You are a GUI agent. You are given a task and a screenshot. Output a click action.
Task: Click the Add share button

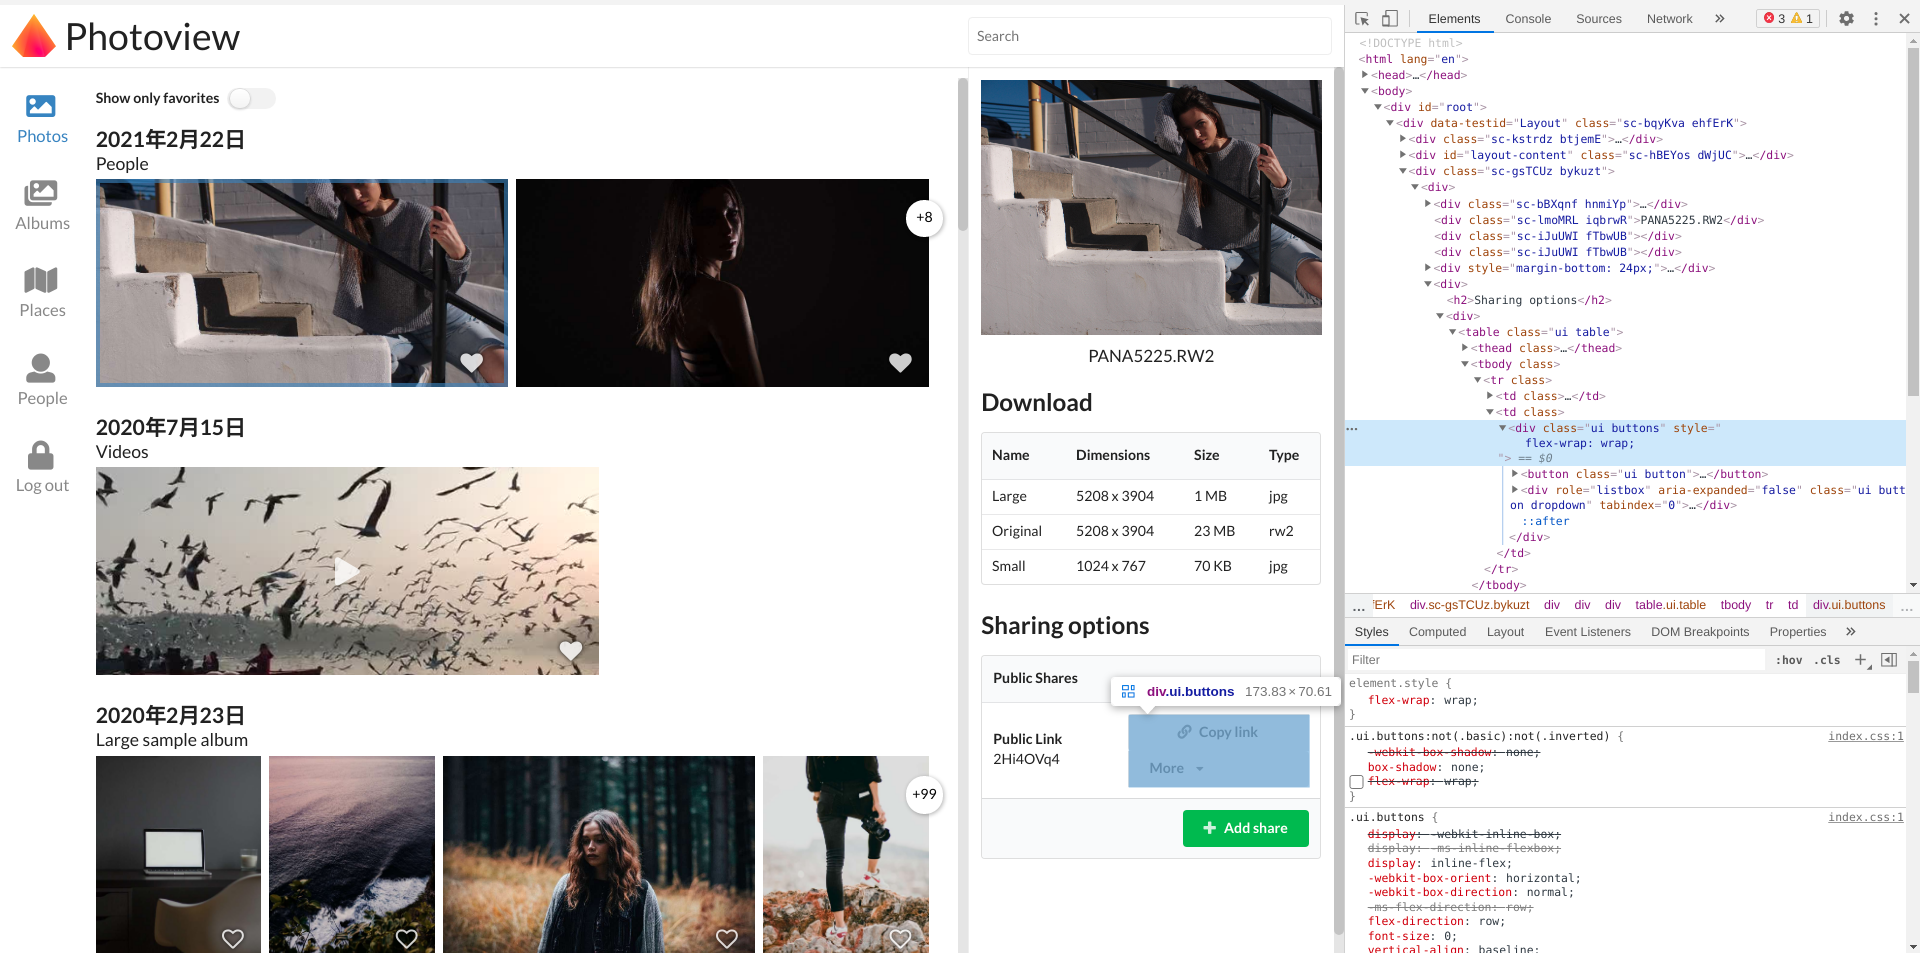1245,828
